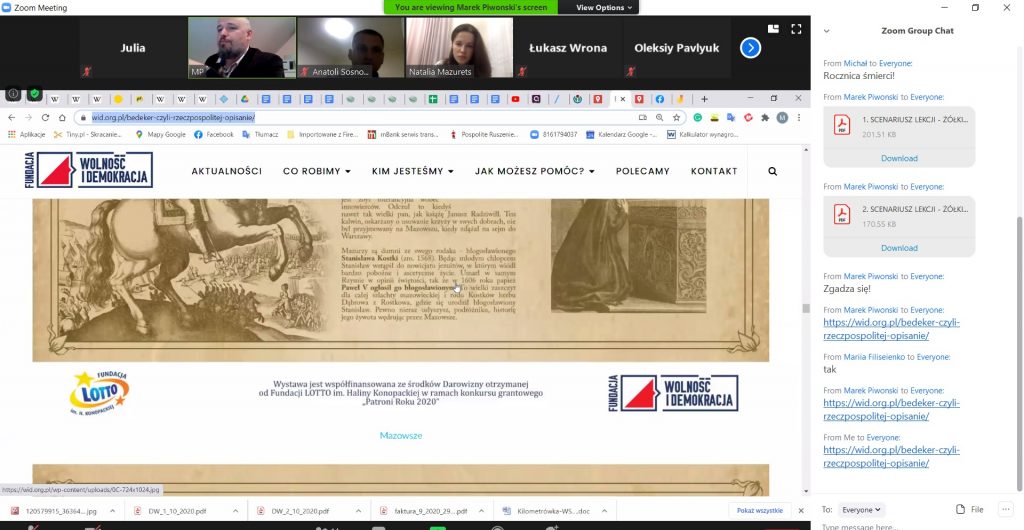Screen dimensions: 1024x530
Task: Bookmark this page with the star icon
Action: tap(677, 117)
